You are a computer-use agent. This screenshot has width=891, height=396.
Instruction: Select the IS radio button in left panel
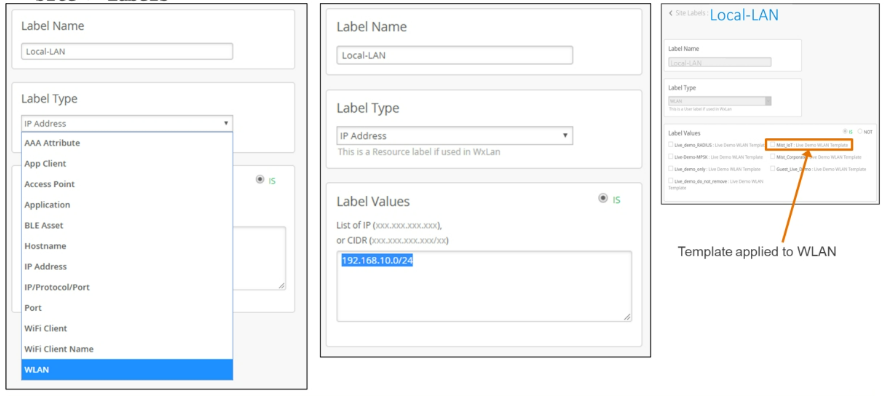tap(260, 179)
